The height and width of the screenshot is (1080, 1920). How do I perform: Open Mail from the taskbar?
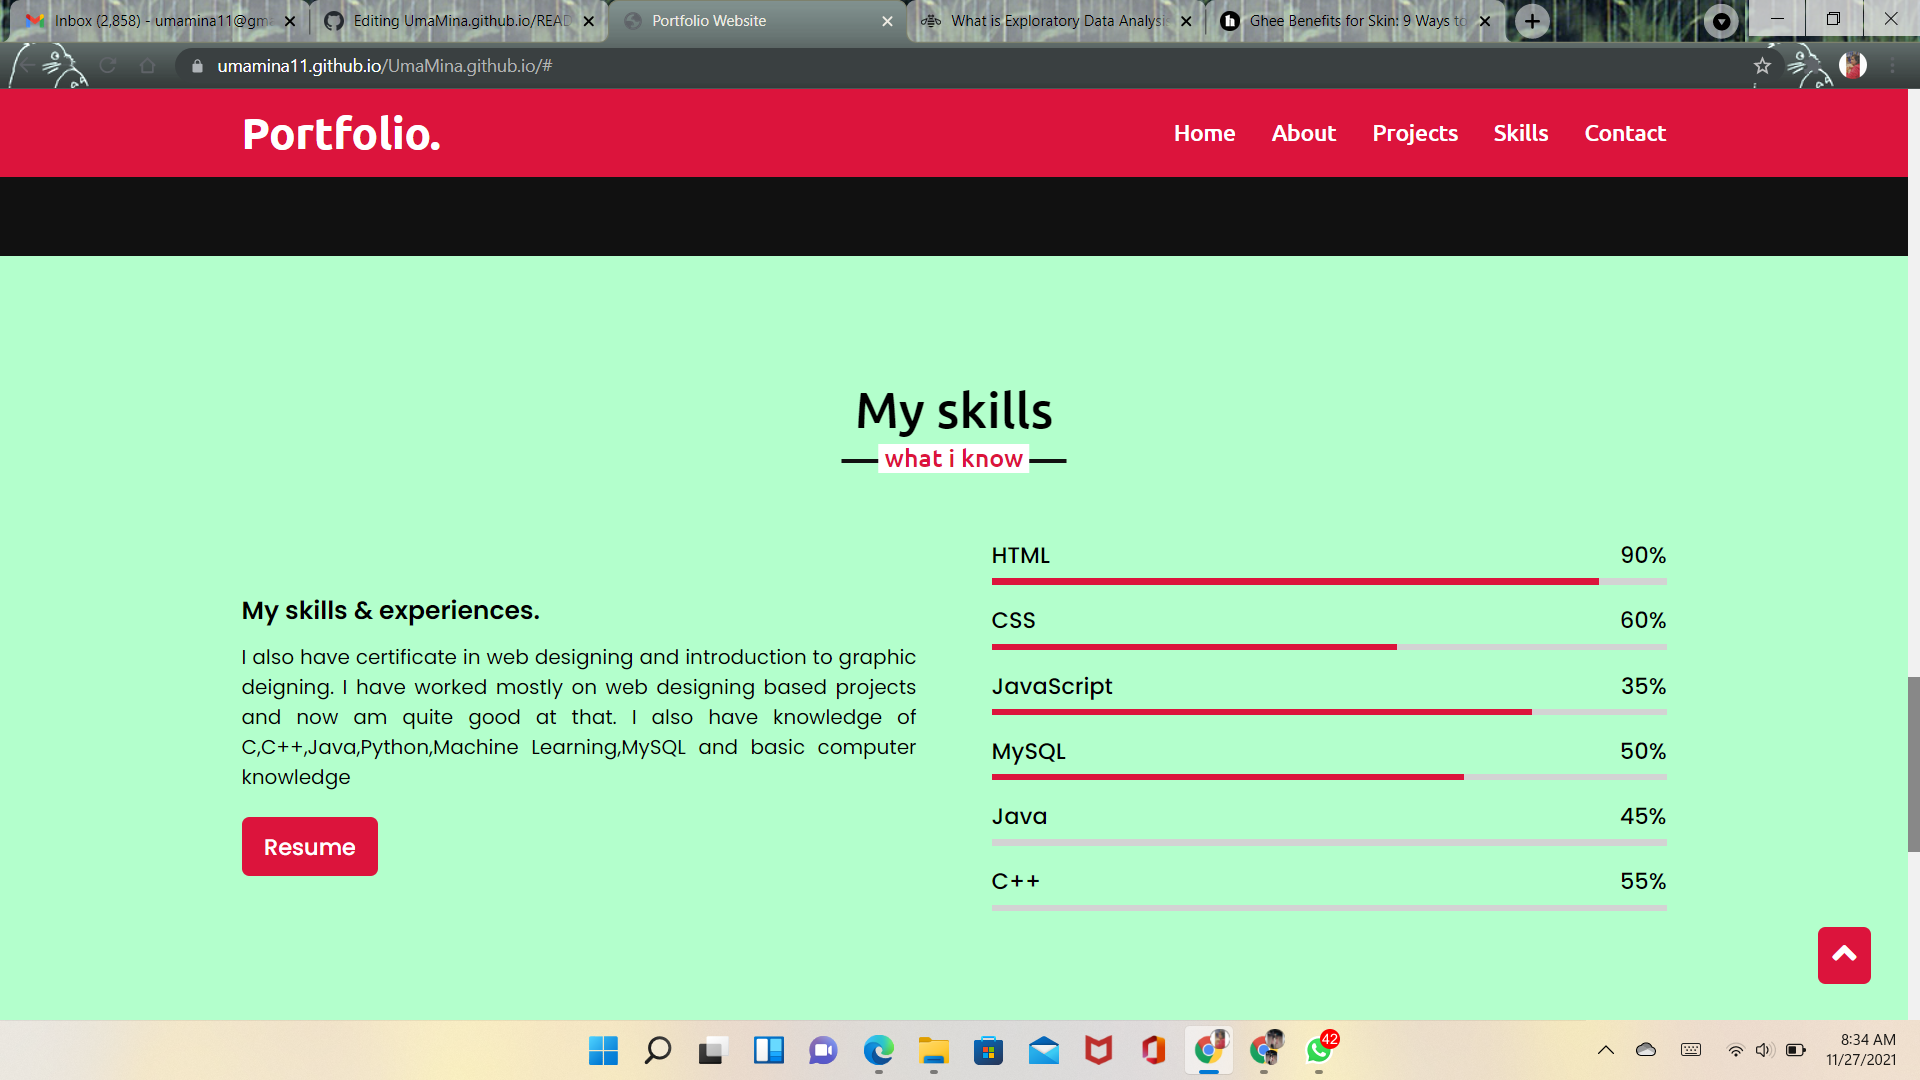tap(1043, 1051)
